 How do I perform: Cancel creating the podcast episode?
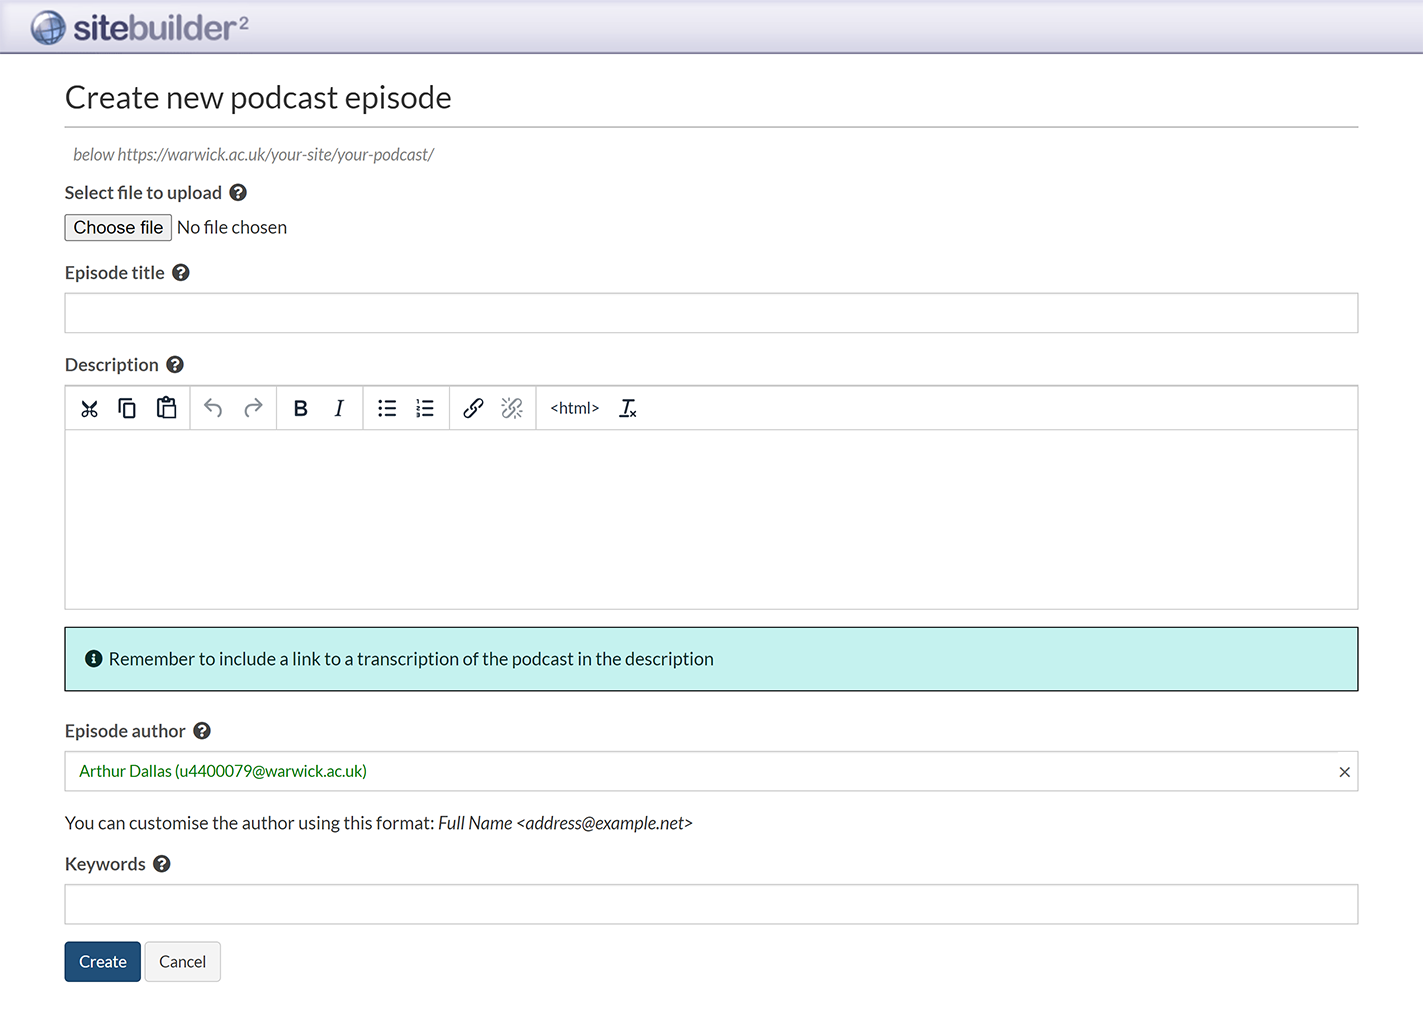pos(182,962)
